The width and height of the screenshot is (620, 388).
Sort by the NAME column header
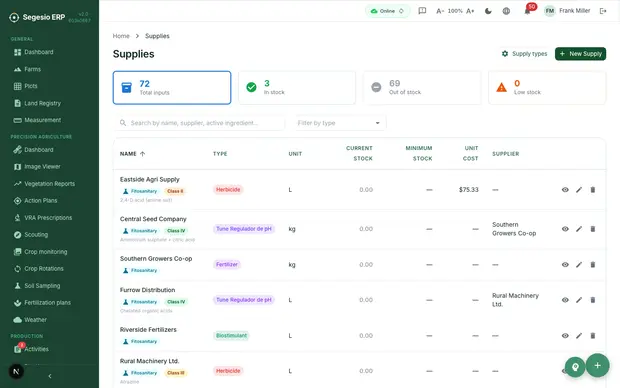coord(132,154)
